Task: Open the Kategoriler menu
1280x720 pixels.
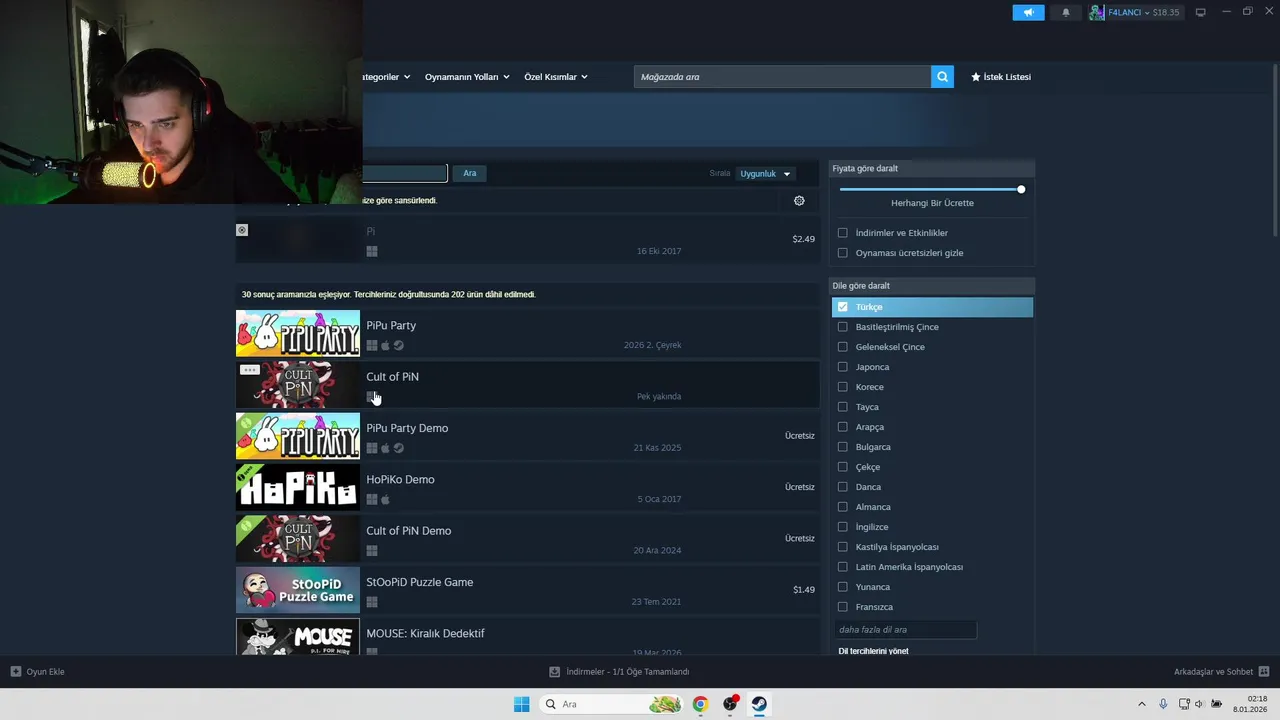Action: tap(386, 77)
